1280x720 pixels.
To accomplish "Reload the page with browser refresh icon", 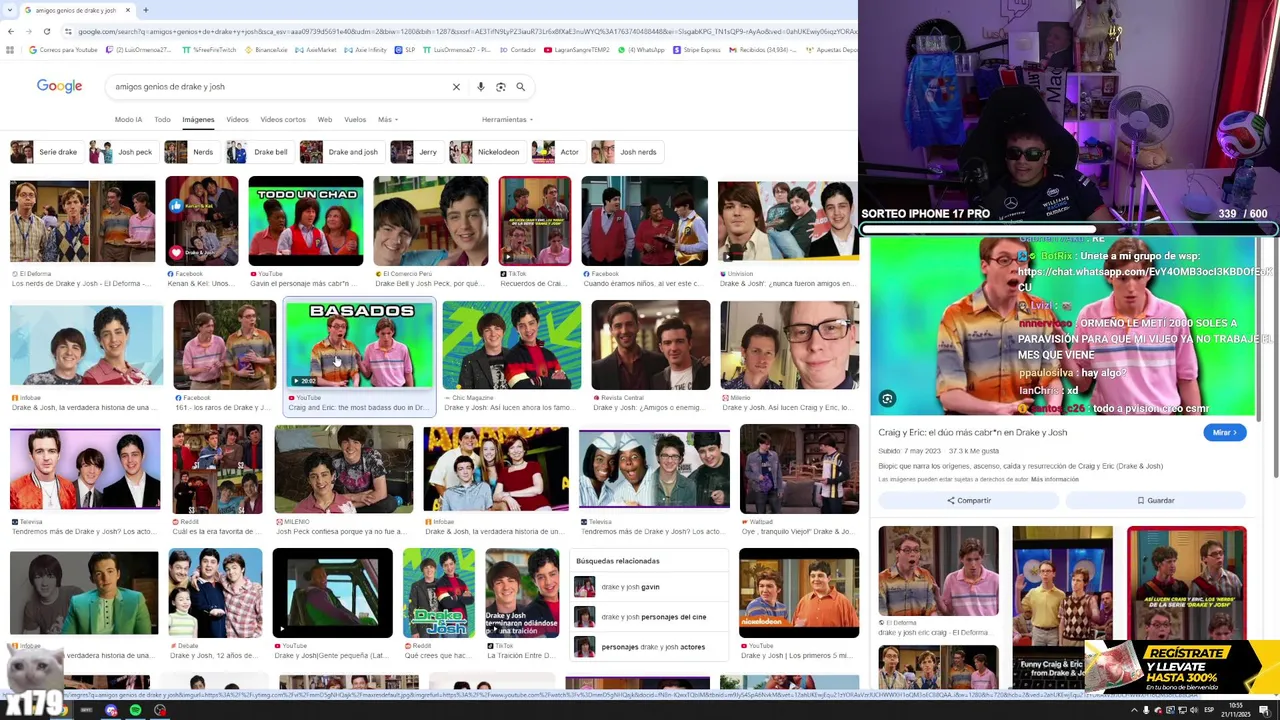I will point(46,31).
